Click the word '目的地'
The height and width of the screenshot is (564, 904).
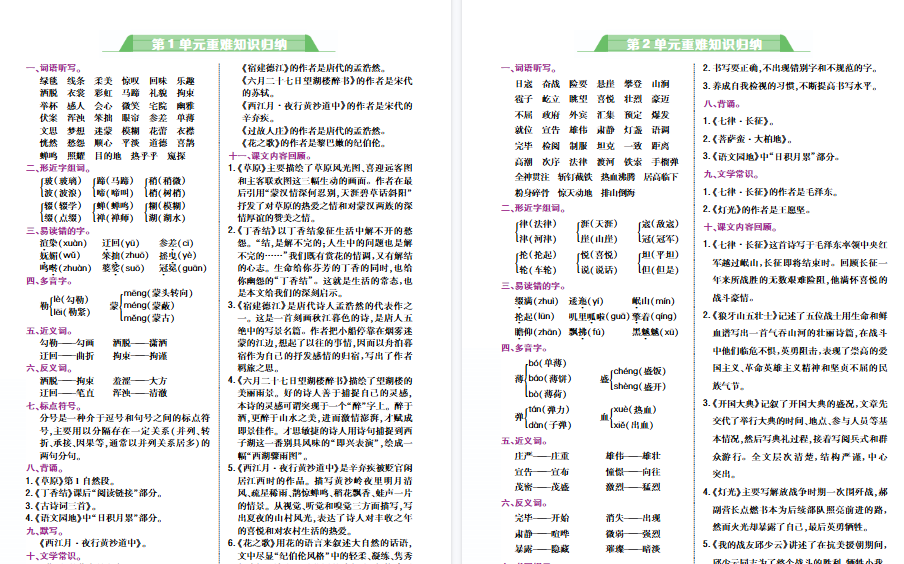click(108, 156)
